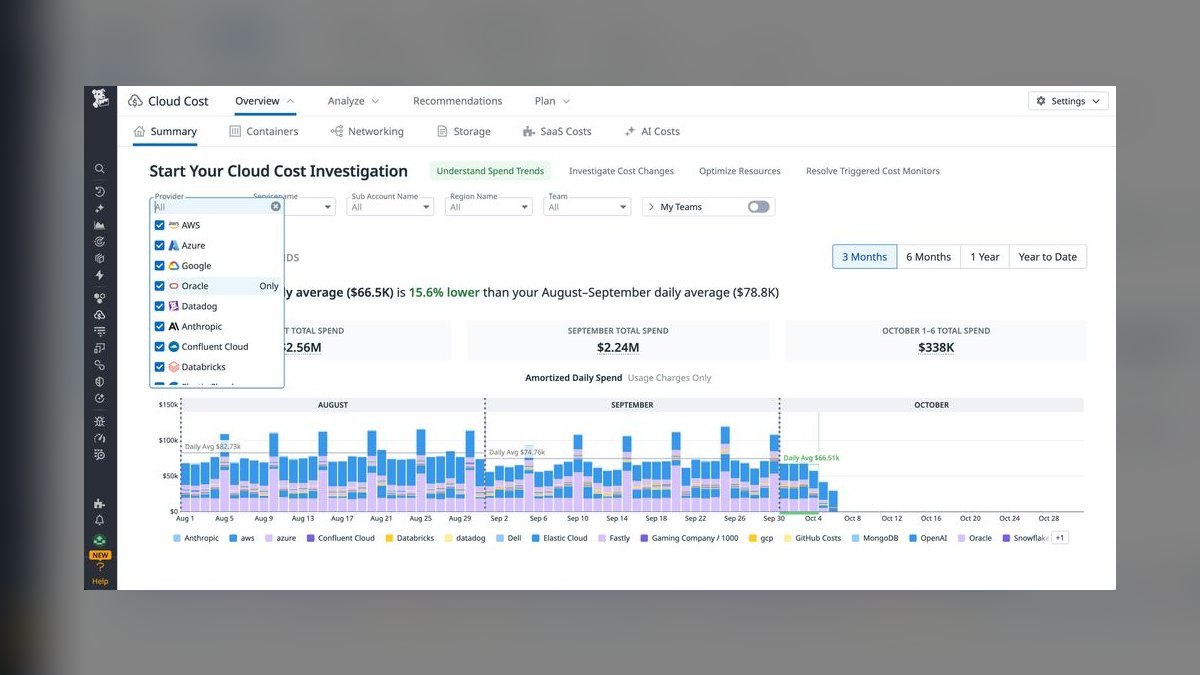Image resolution: width=1200 pixels, height=675 pixels.
Task: Switch to the Containers tab
Action: (264, 131)
